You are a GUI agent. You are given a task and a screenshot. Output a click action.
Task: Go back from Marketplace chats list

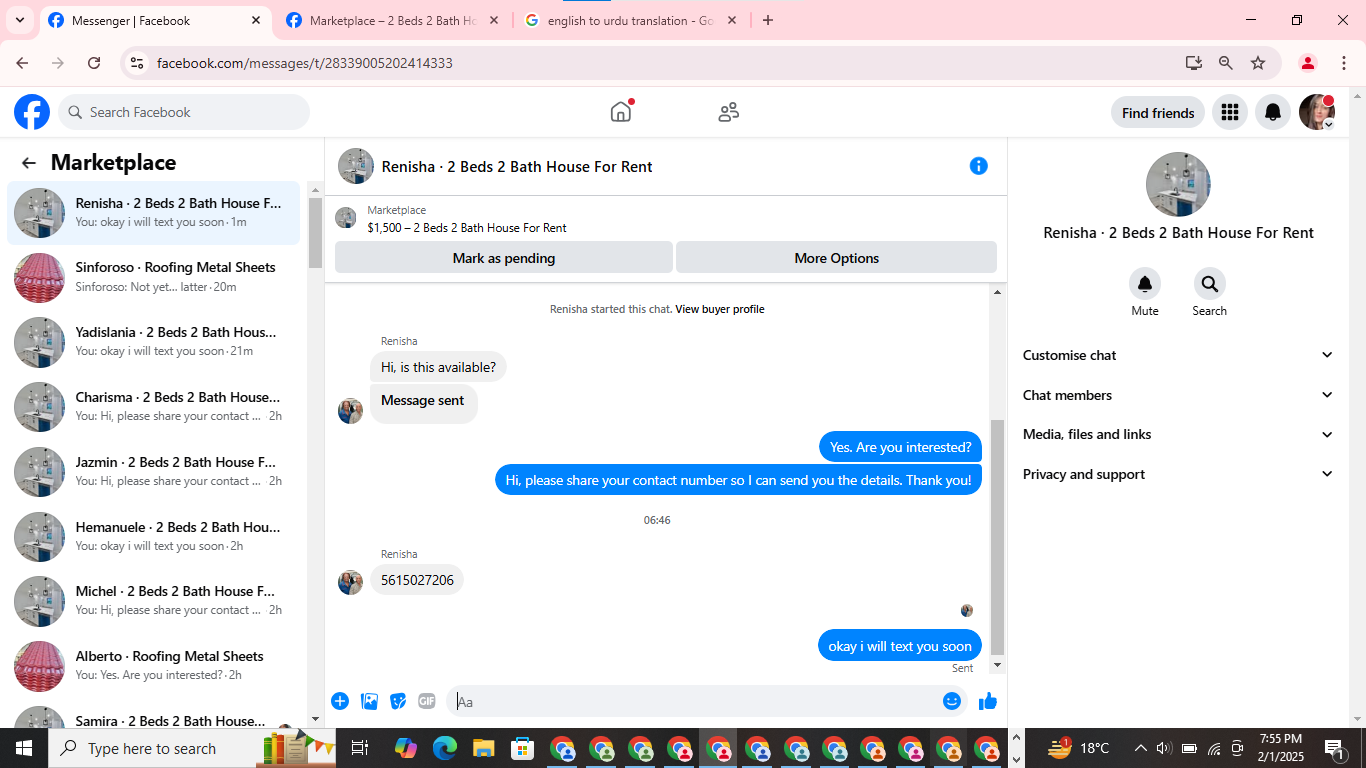point(29,163)
